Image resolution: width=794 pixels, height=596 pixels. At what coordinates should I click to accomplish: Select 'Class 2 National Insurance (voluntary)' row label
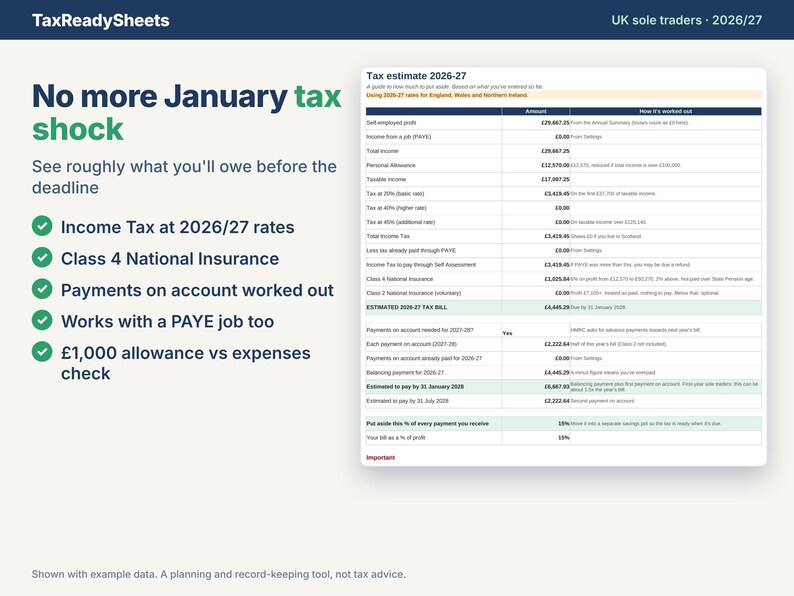click(x=414, y=293)
